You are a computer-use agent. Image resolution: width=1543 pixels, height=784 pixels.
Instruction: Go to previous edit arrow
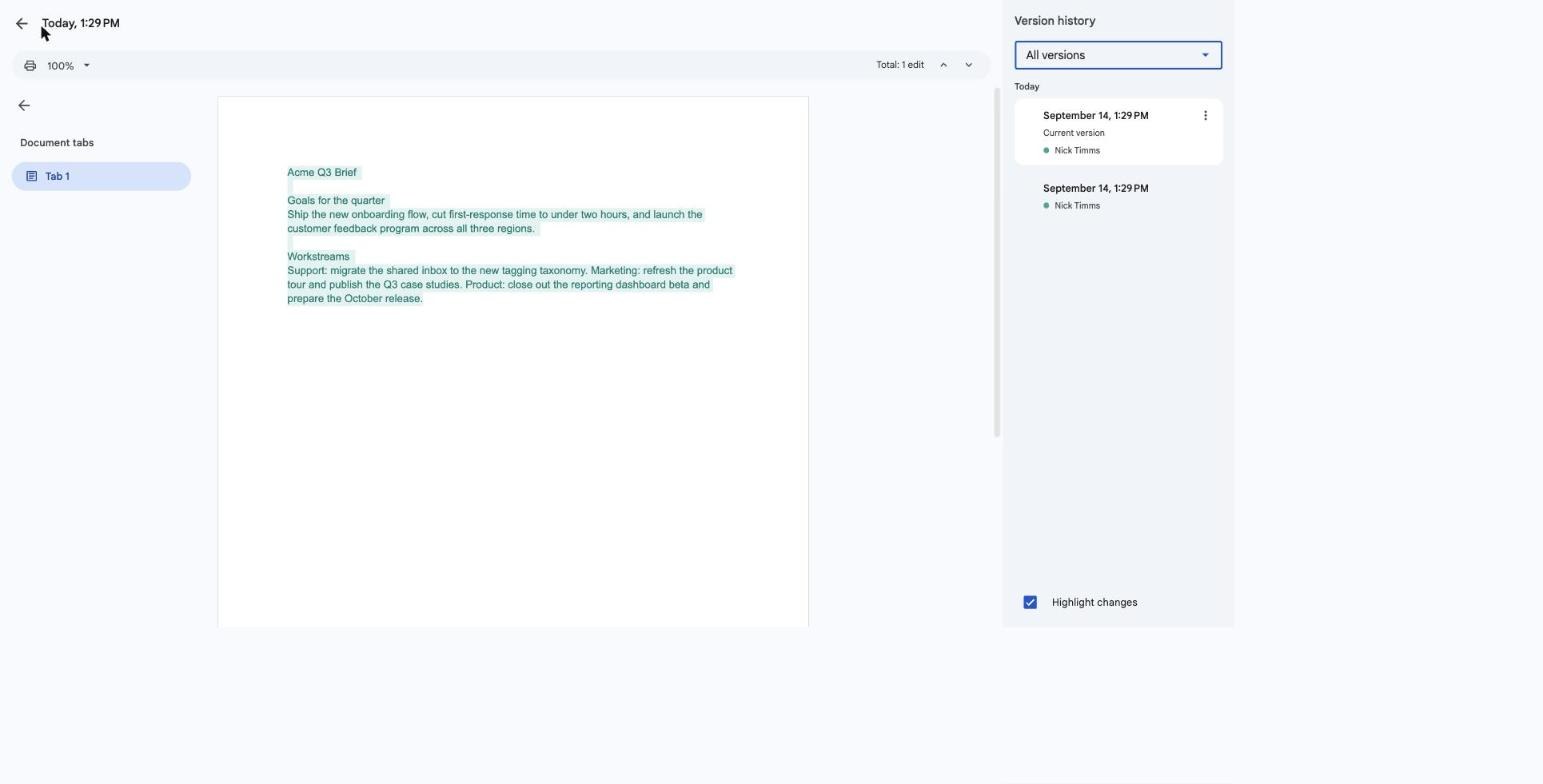pos(943,65)
